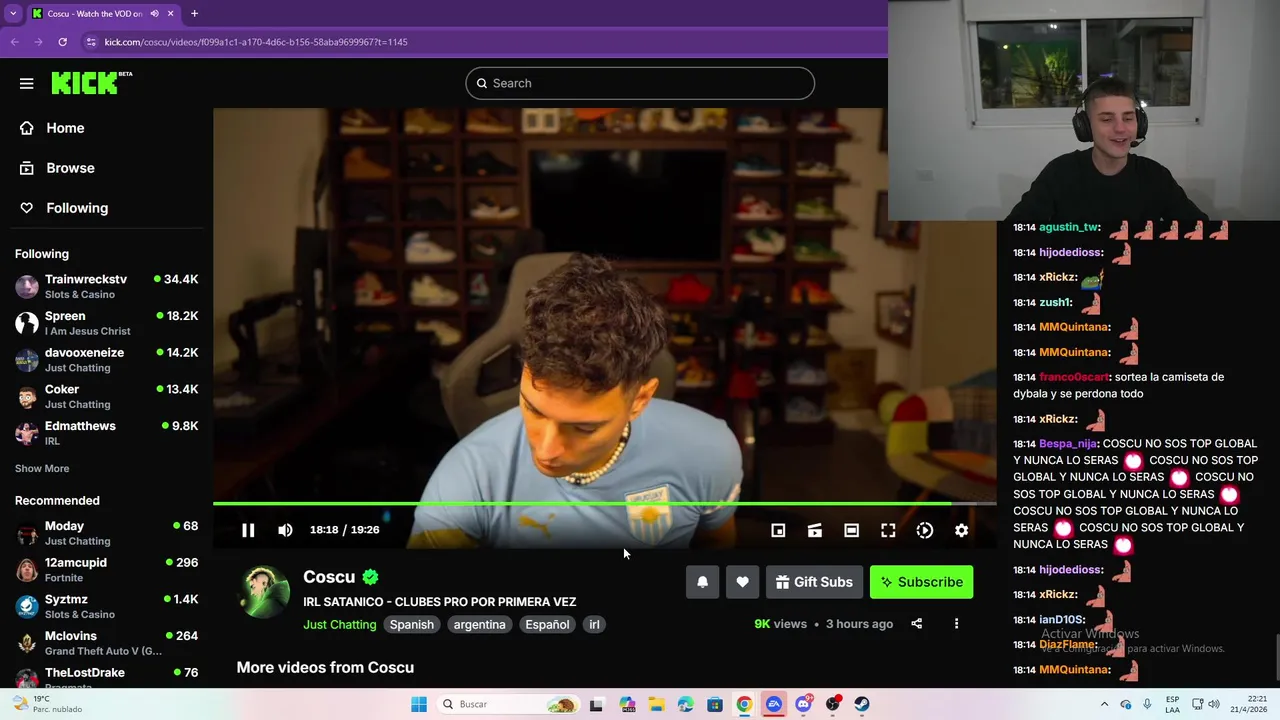Open the video settings gear
The height and width of the screenshot is (720, 1280).
coord(961,531)
